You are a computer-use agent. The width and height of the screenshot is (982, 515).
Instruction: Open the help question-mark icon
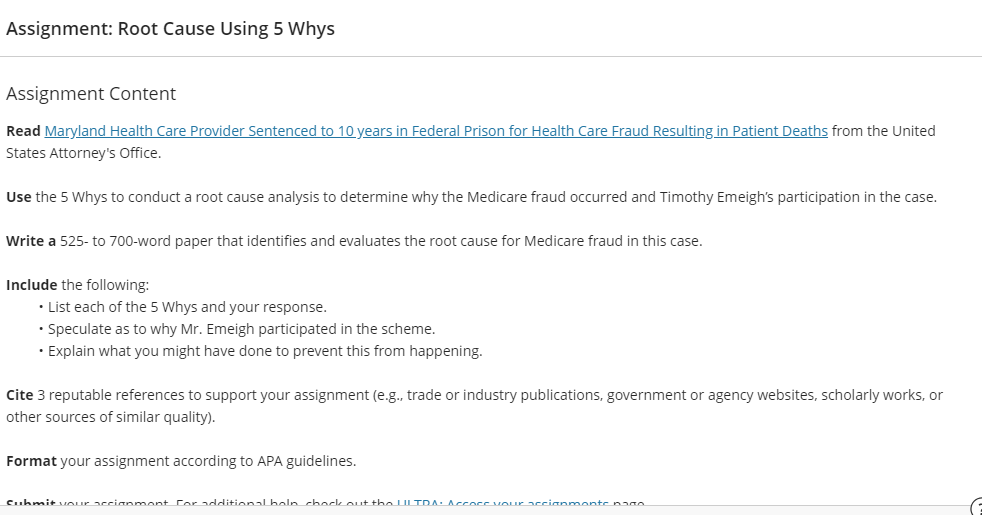(x=976, y=506)
